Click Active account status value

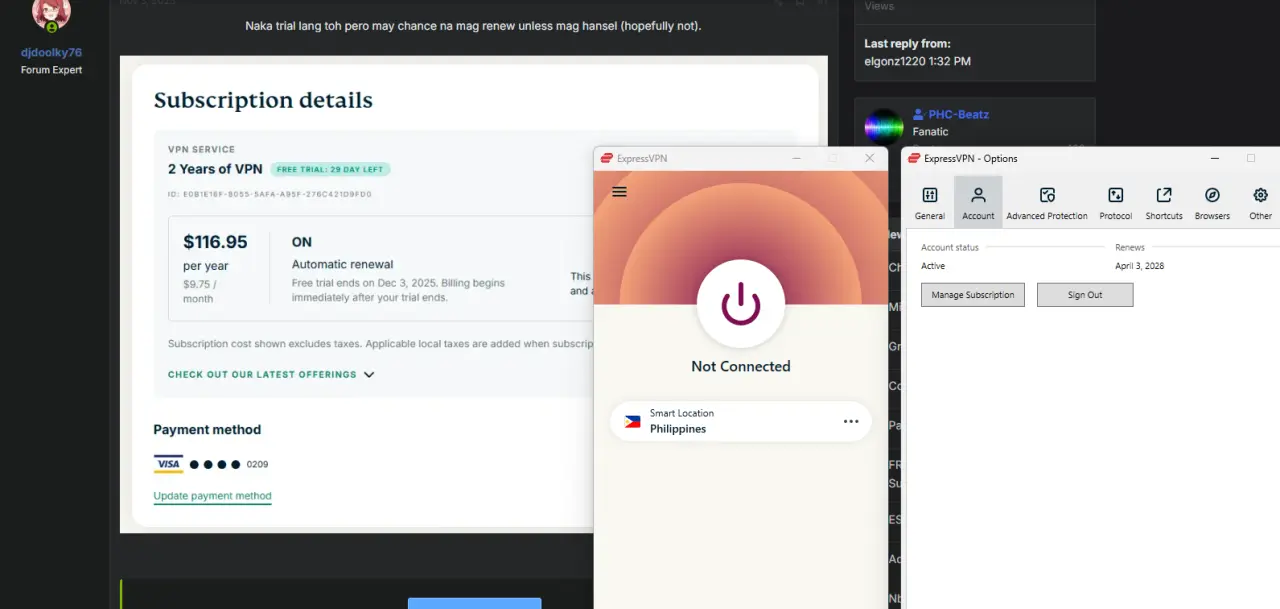[x=933, y=266]
